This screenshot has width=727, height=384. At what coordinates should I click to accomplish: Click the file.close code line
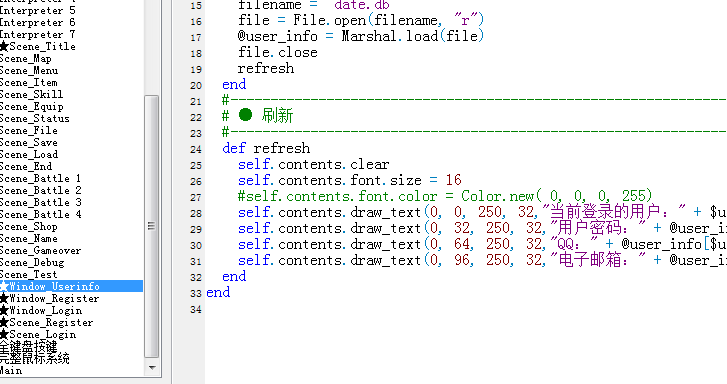click(278, 52)
